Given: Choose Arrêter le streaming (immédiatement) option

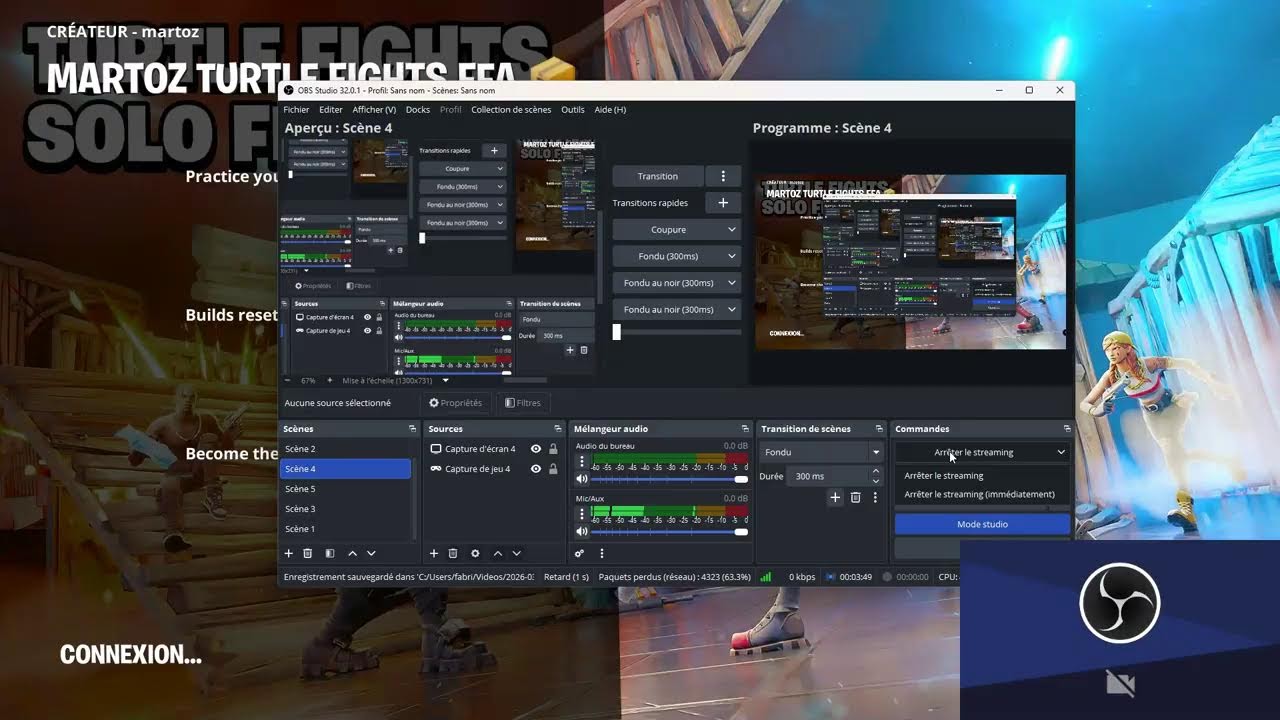Looking at the screenshot, I should [x=980, y=494].
